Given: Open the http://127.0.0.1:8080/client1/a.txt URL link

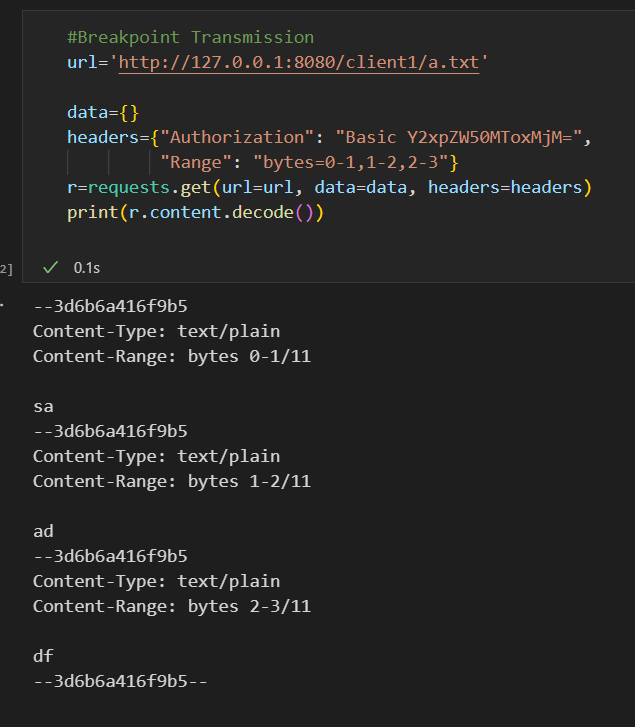Looking at the screenshot, I should [299, 62].
